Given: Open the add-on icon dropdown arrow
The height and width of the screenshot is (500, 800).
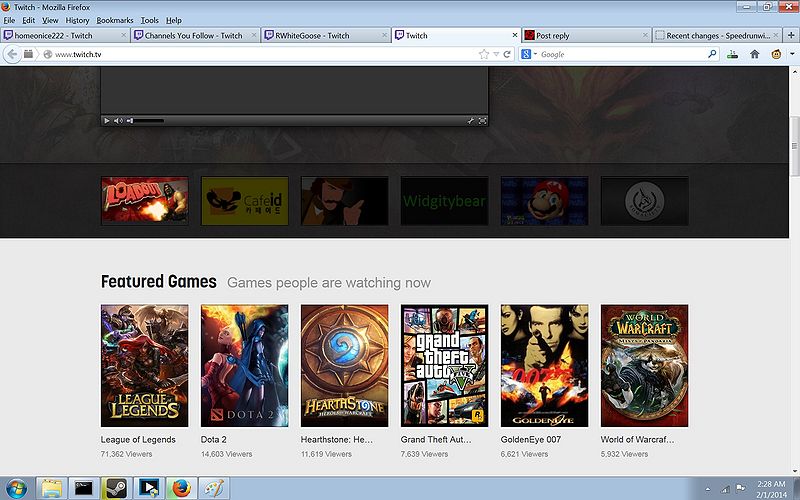Looking at the screenshot, I should (792, 54).
